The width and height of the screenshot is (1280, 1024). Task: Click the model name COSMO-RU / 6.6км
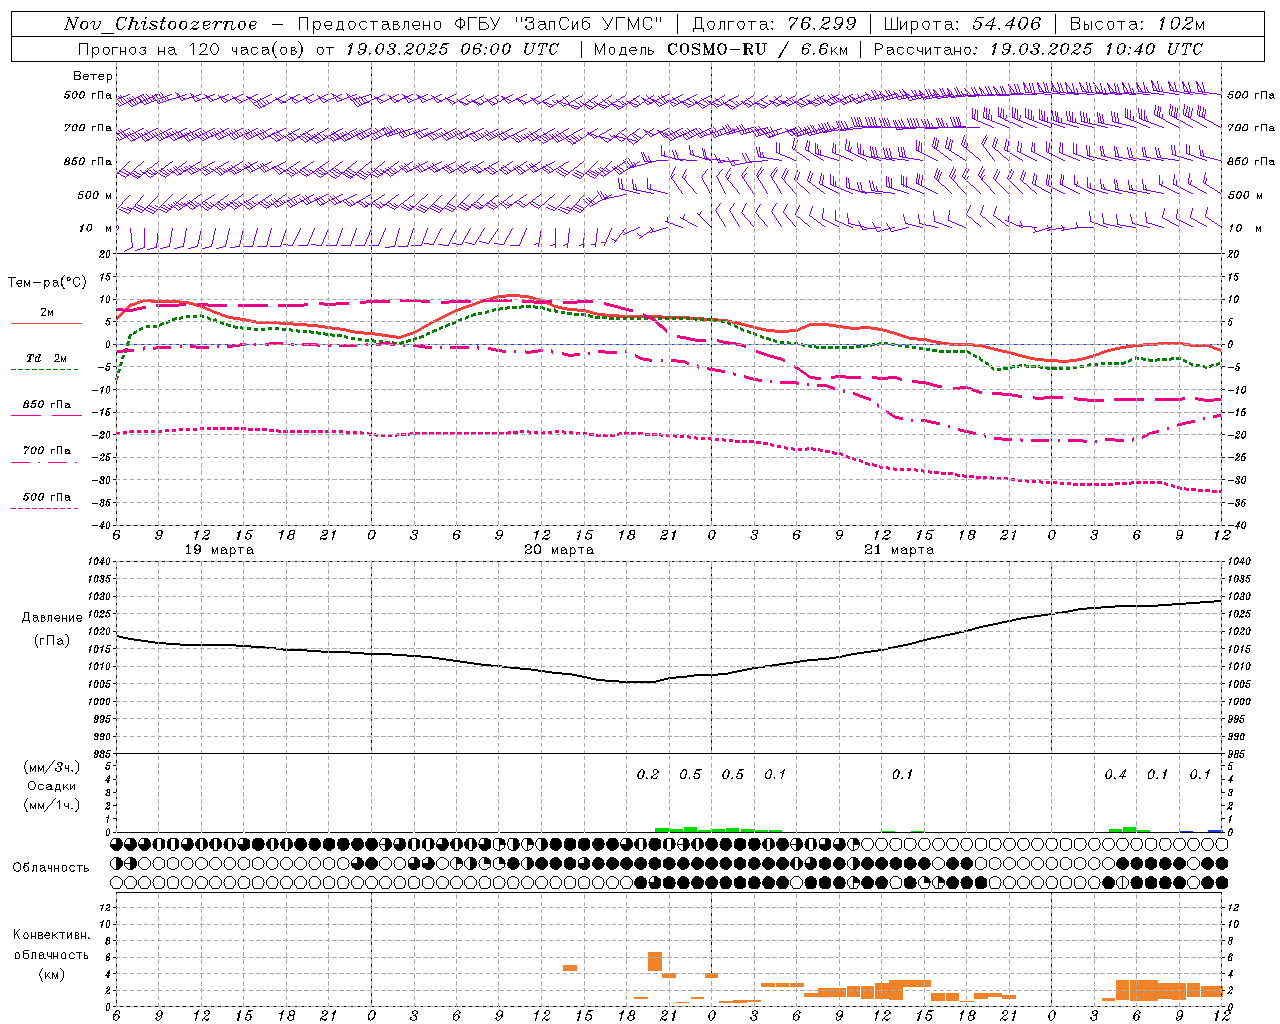point(759,49)
